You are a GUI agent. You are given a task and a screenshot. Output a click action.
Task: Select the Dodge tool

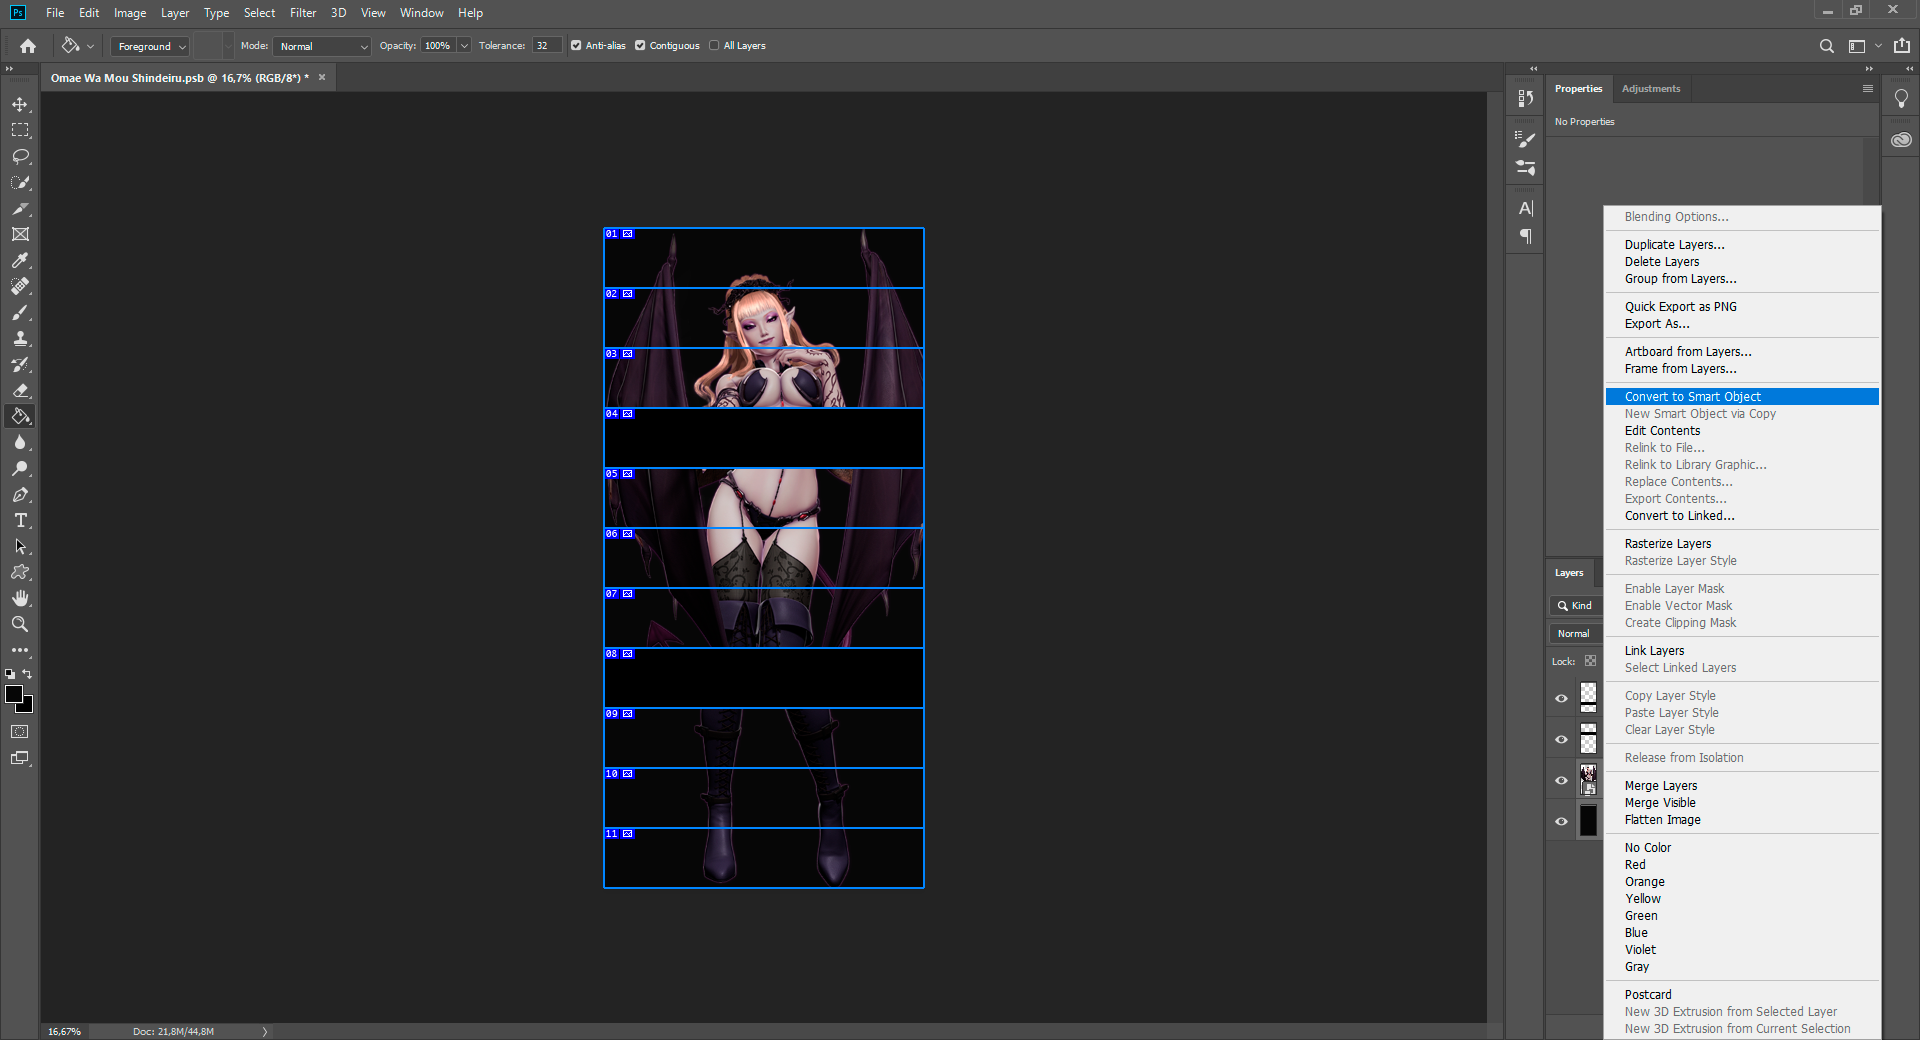[20, 468]
